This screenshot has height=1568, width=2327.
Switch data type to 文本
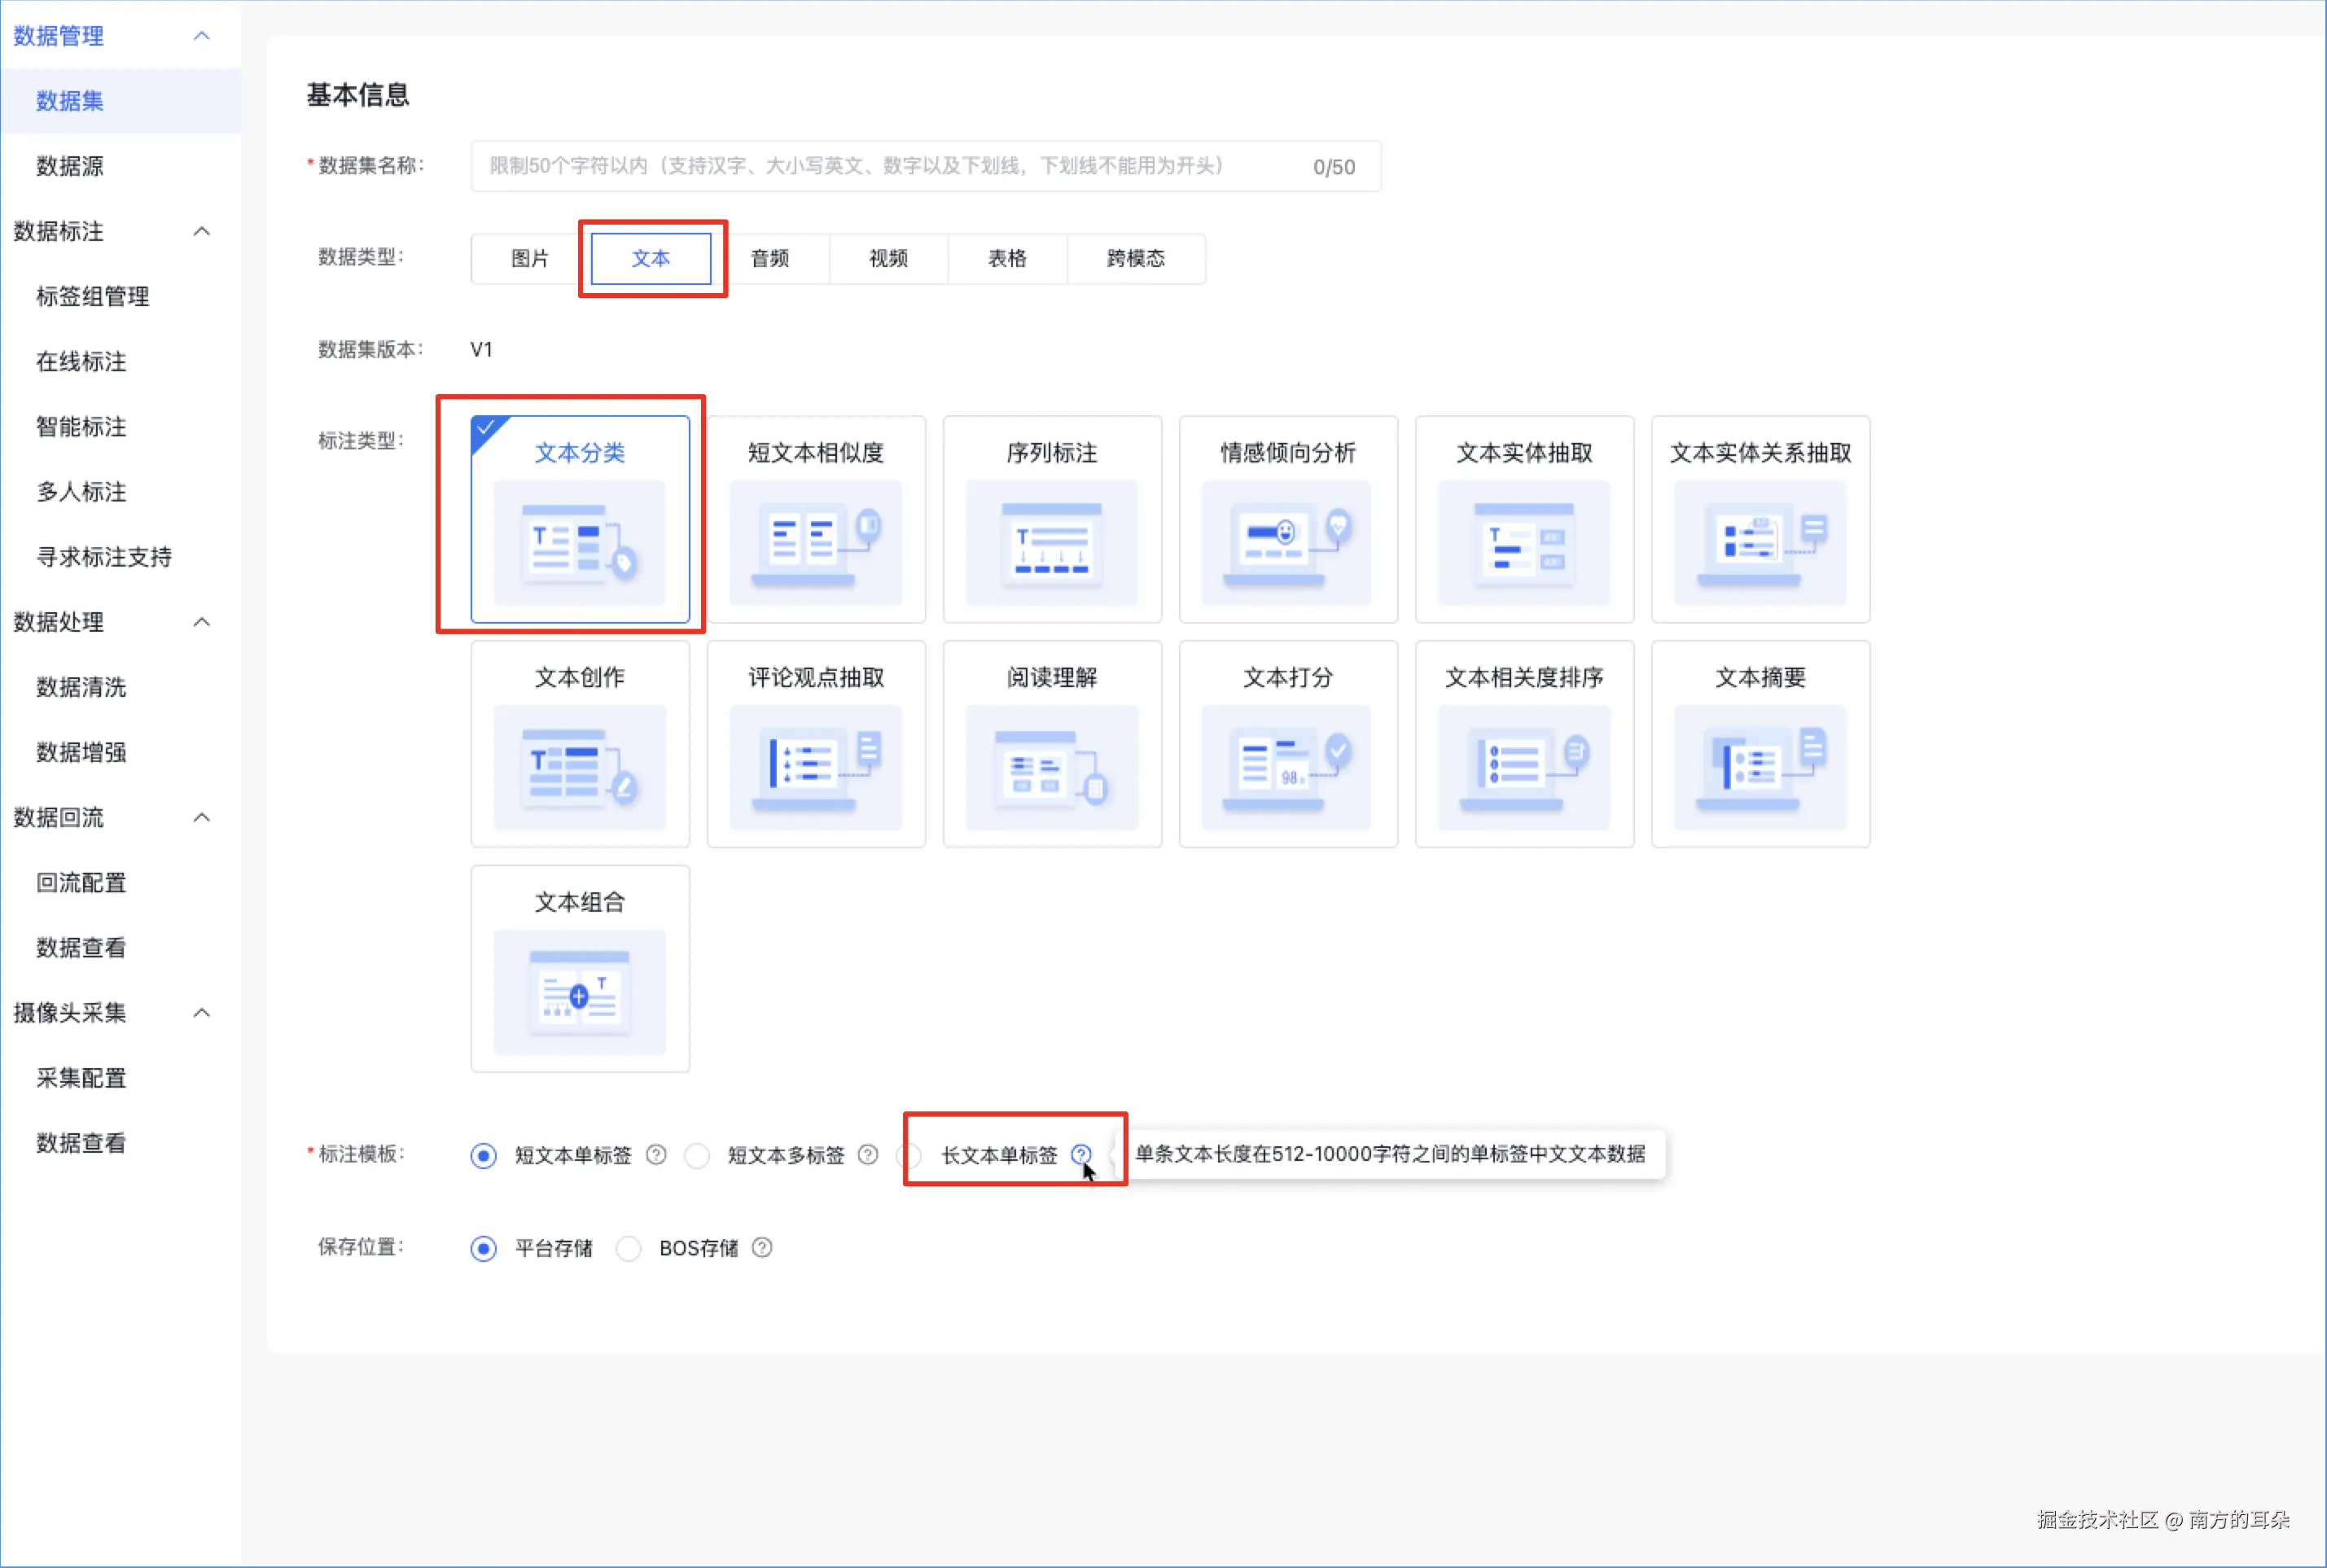[x=651, y=259]
